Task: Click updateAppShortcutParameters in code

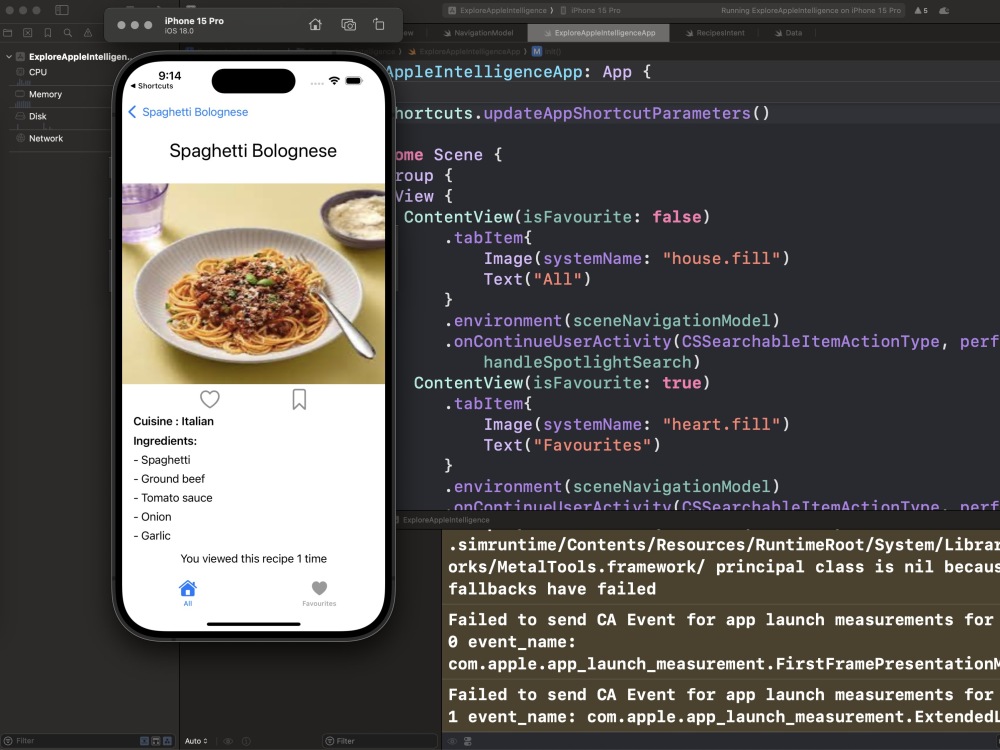Action: [617, 114]
